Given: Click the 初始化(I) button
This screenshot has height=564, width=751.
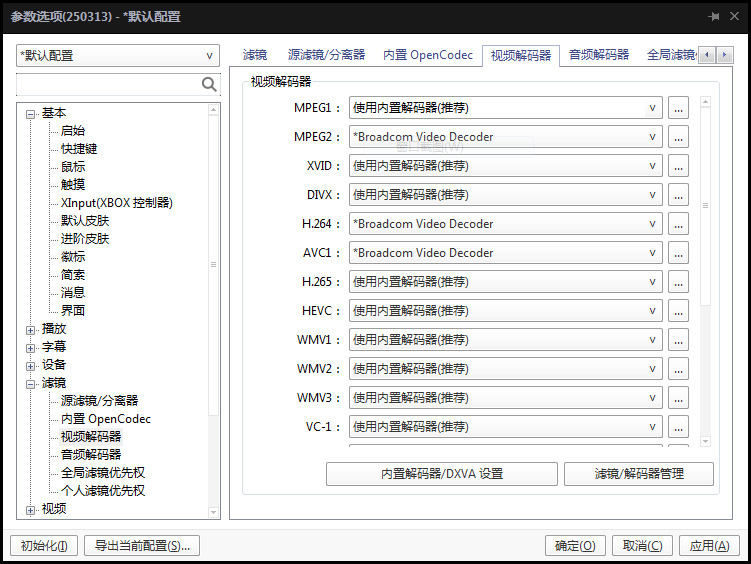Looking at the screenshot, I should [x=44, y=545].
